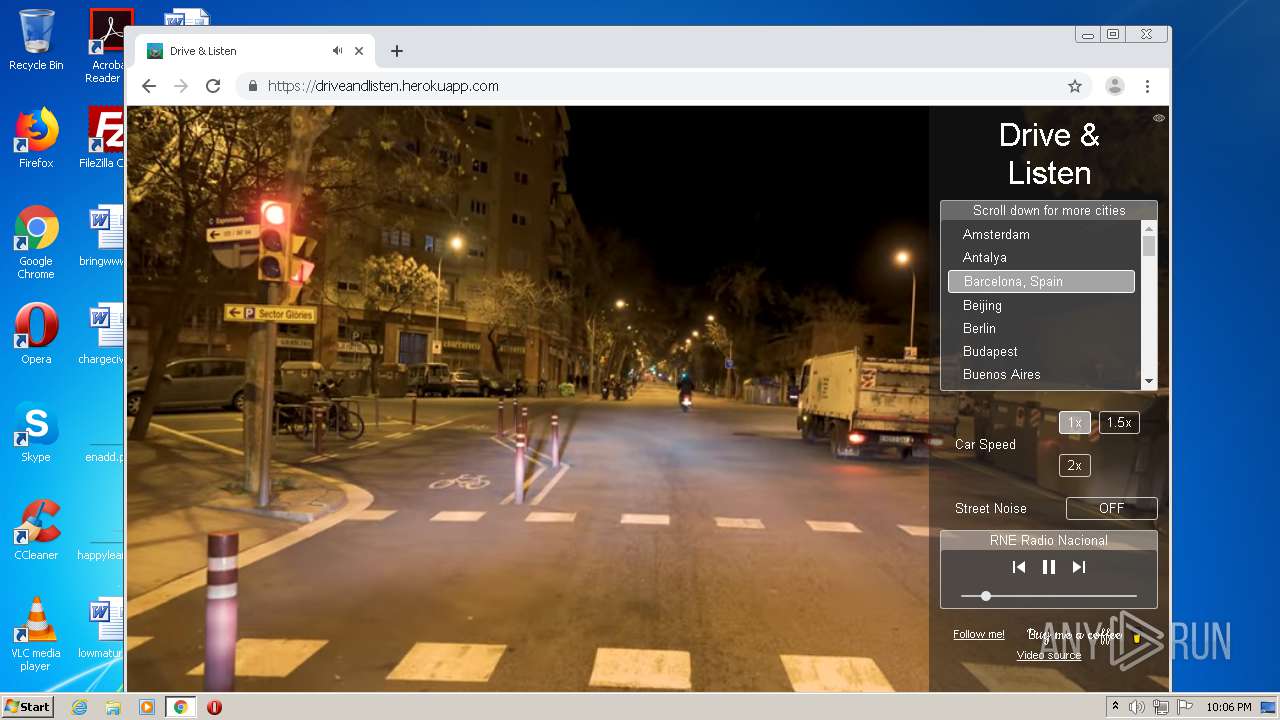Image resolution: width=1280 pixels, height=720 pixels.
Task: View site info via the padlock icon
Action: (x=252, y=86)
